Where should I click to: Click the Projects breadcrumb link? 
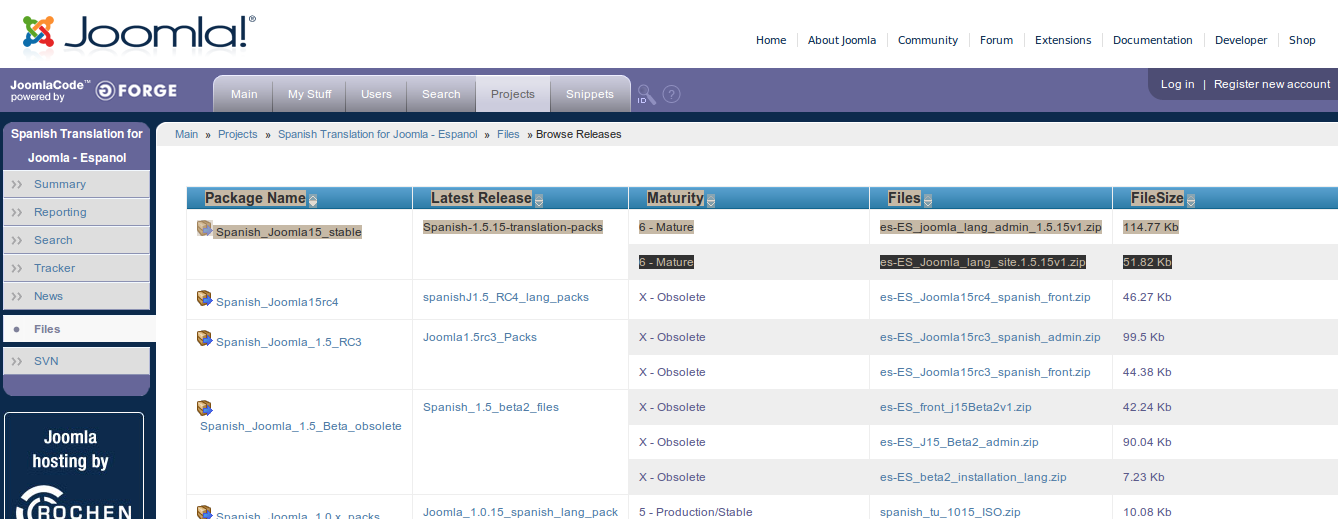tap(238, 134)
